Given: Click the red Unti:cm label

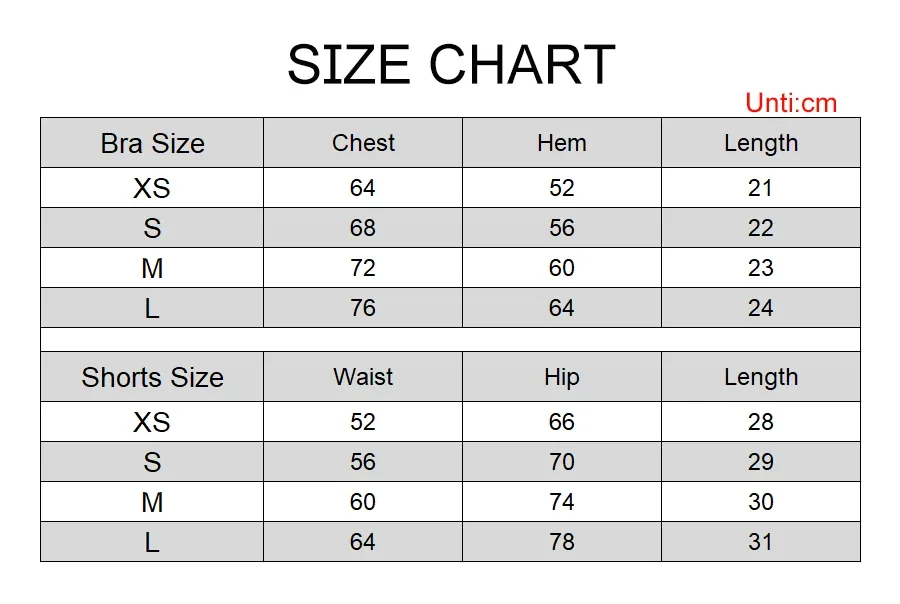Looking at the screenshot, I should click(791, 103).
